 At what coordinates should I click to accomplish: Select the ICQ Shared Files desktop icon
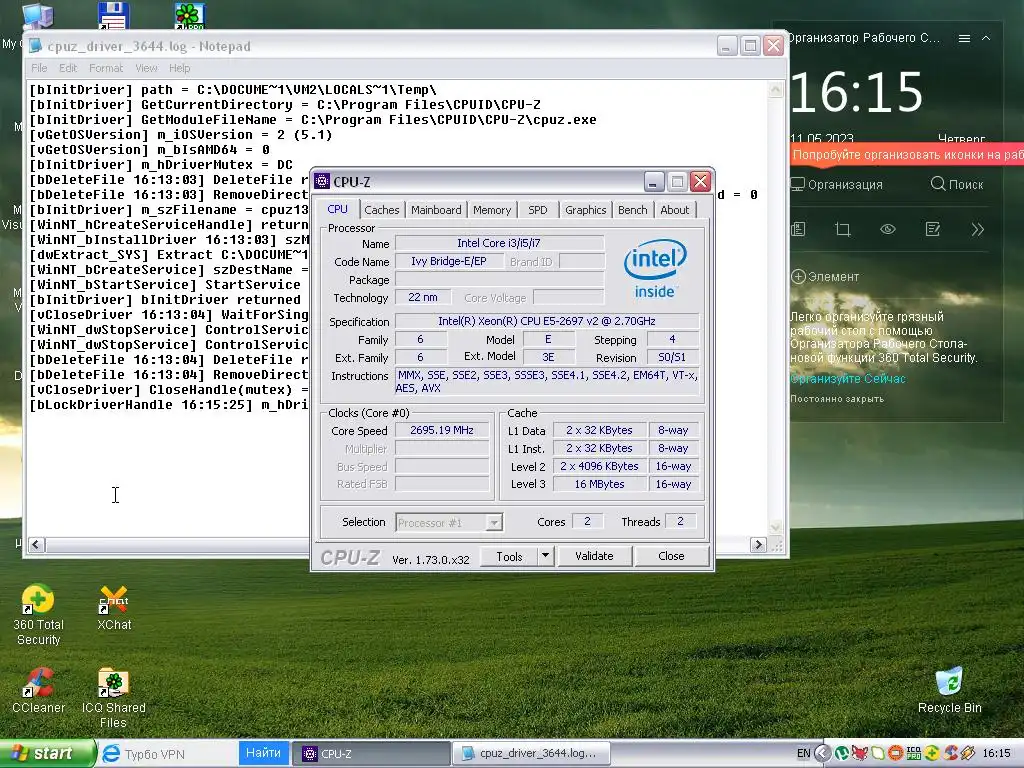114,698
